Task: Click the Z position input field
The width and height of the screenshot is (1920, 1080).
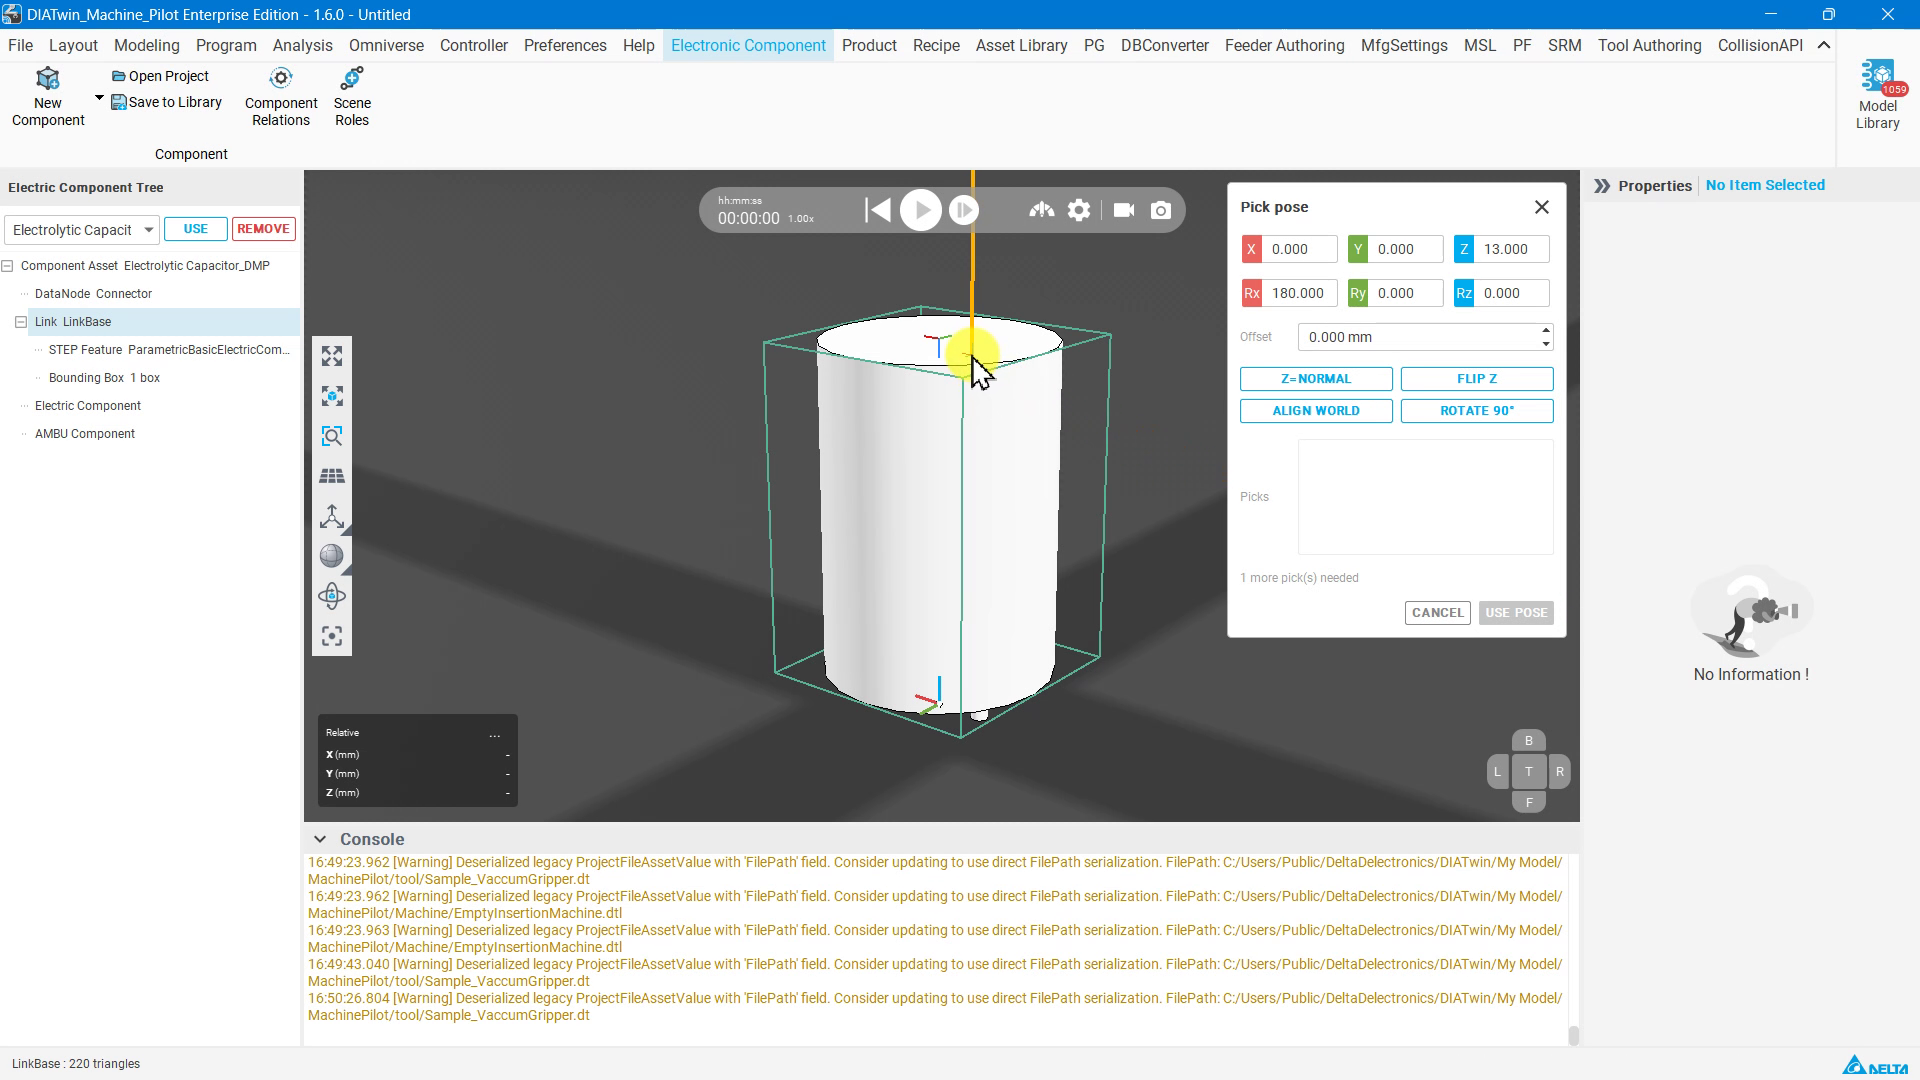Action: coord(1512,249)
